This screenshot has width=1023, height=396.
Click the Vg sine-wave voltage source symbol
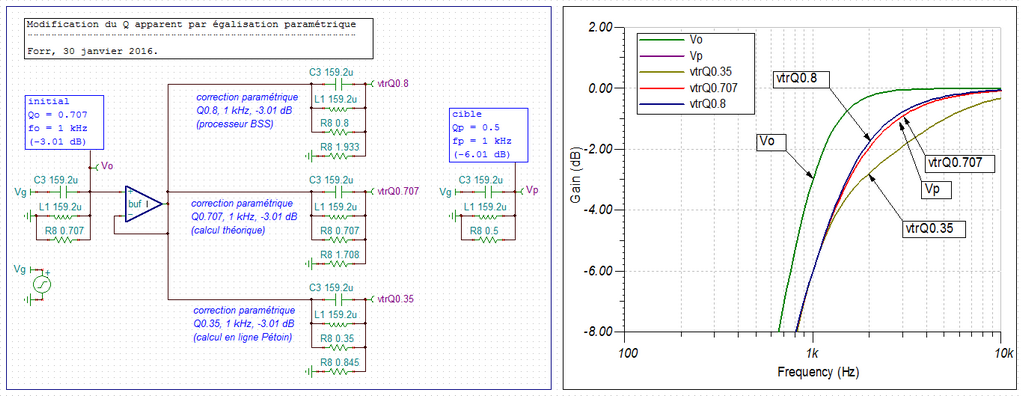pyautogui.click(x=42, y=285)
